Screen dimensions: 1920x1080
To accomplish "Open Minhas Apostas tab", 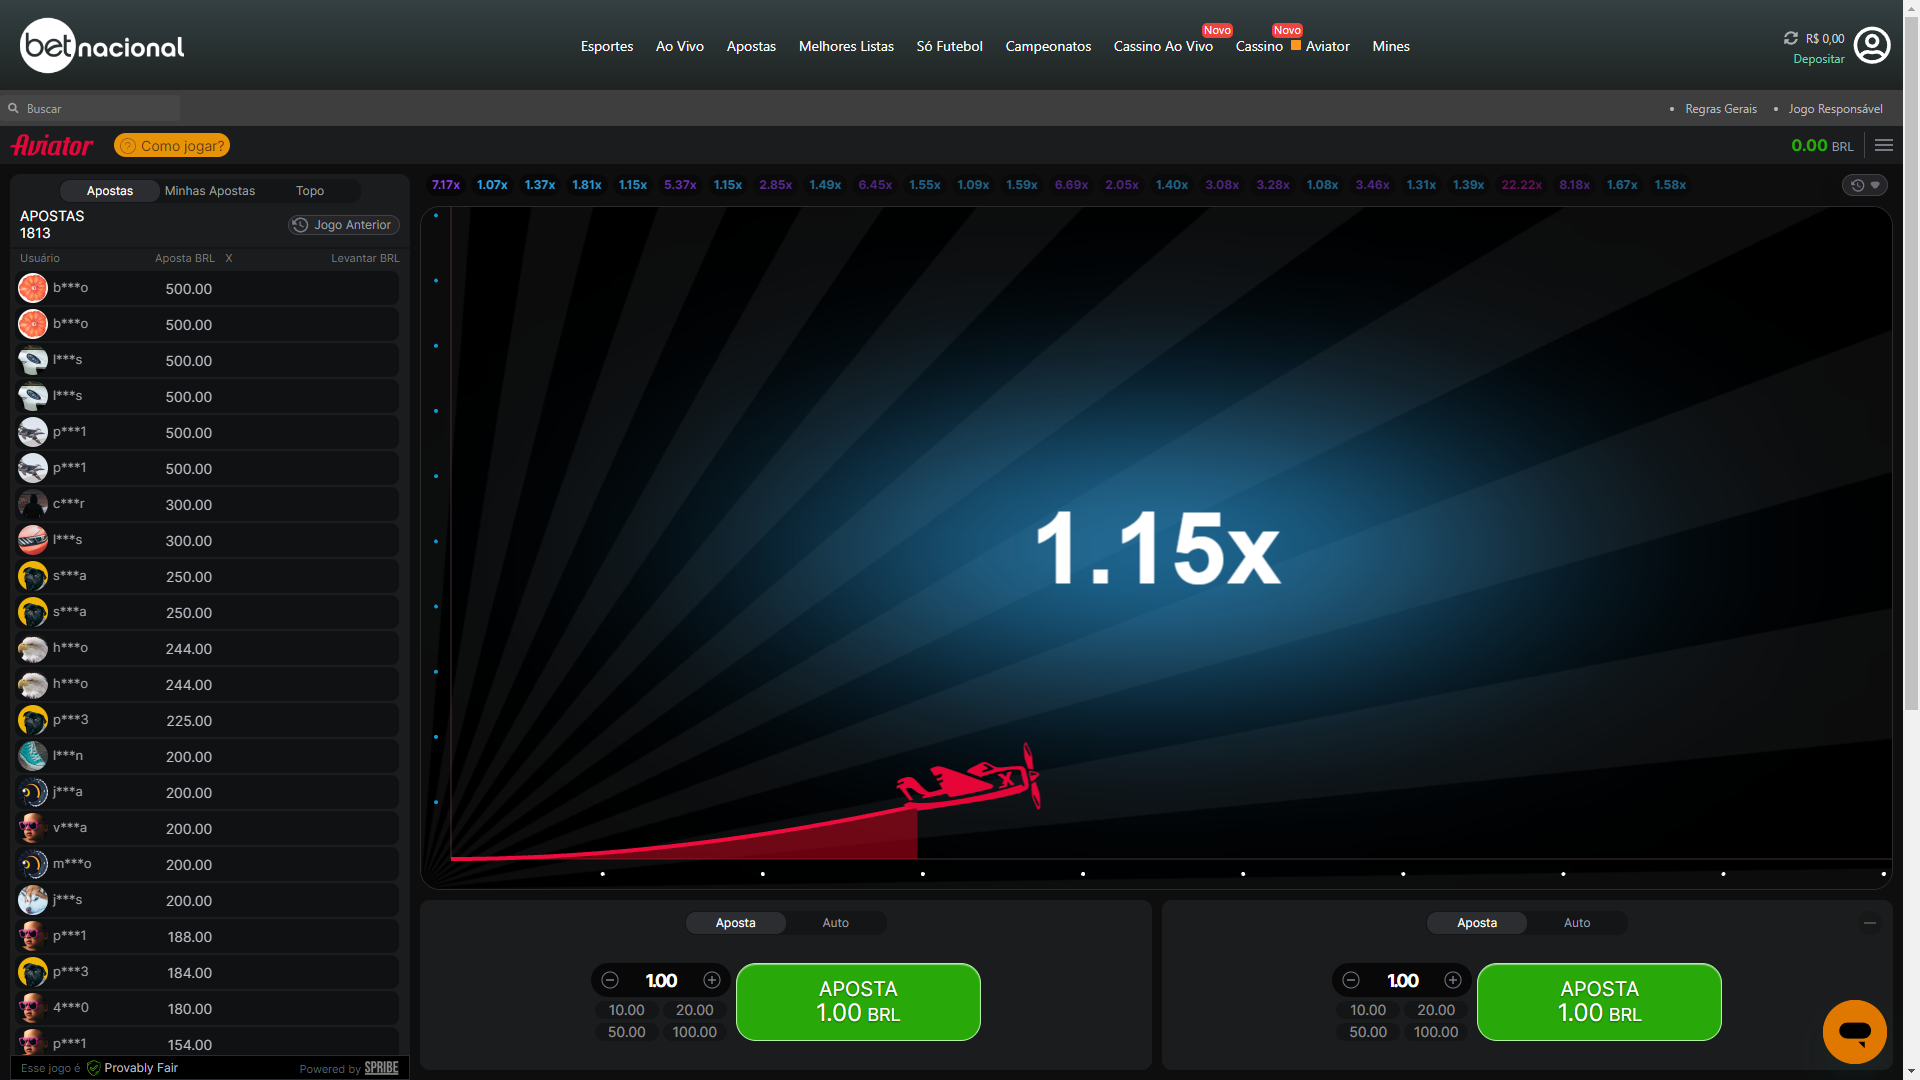I will coord(210,191).
